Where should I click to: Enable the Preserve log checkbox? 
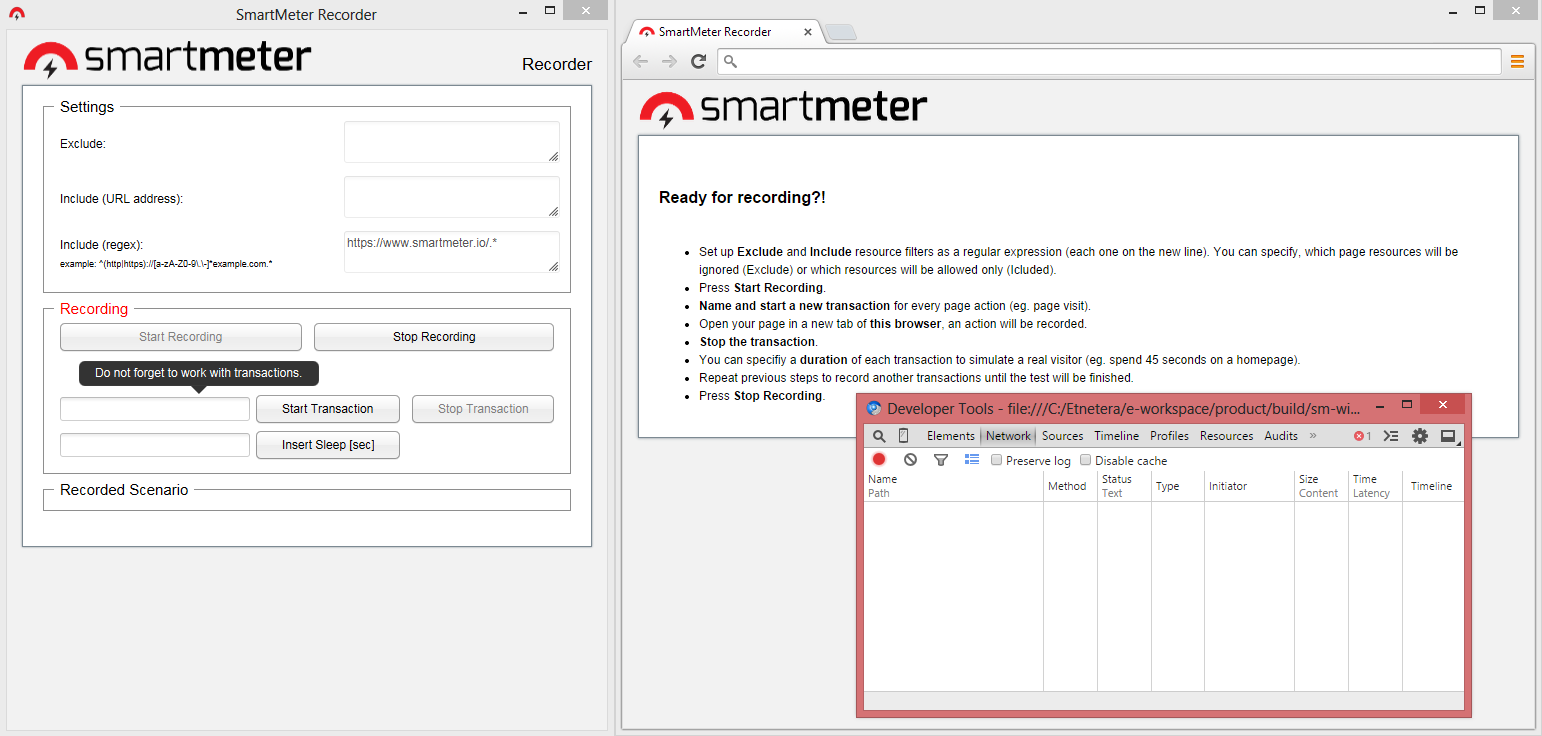(x=996, y=461)
